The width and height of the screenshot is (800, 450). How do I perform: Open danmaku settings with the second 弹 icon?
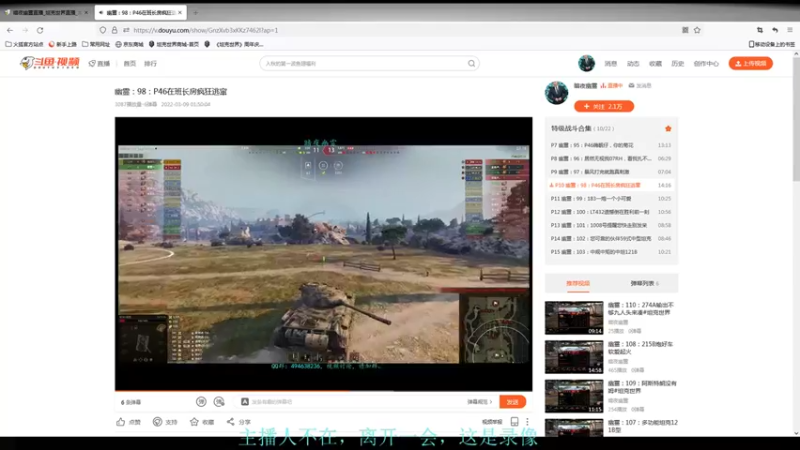pyautogui.click(x=219, y=402)
